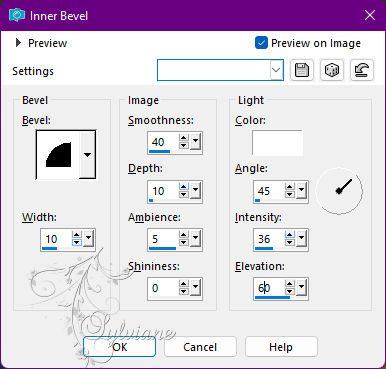Open the Shininess slider dropdown arrow
The width and height of the screenshot is (386, 369).
(195, 287)
